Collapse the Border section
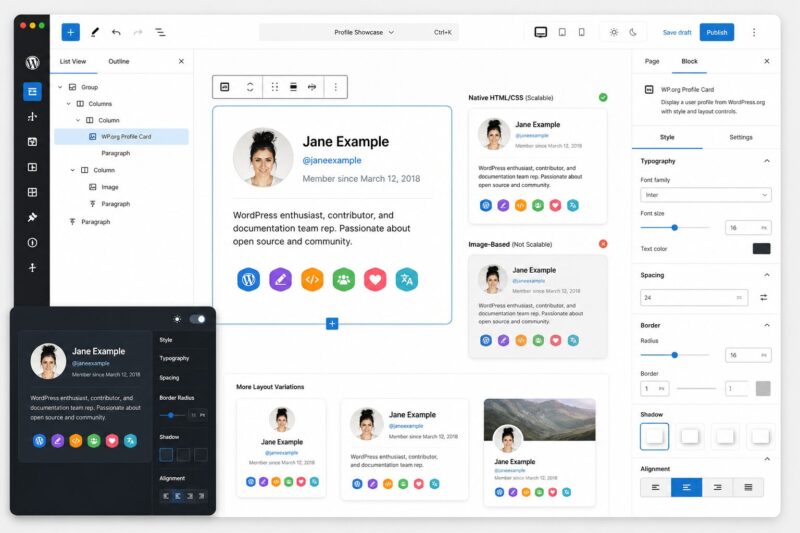Viewport: 800px width, 533px height. click(766, 325)
